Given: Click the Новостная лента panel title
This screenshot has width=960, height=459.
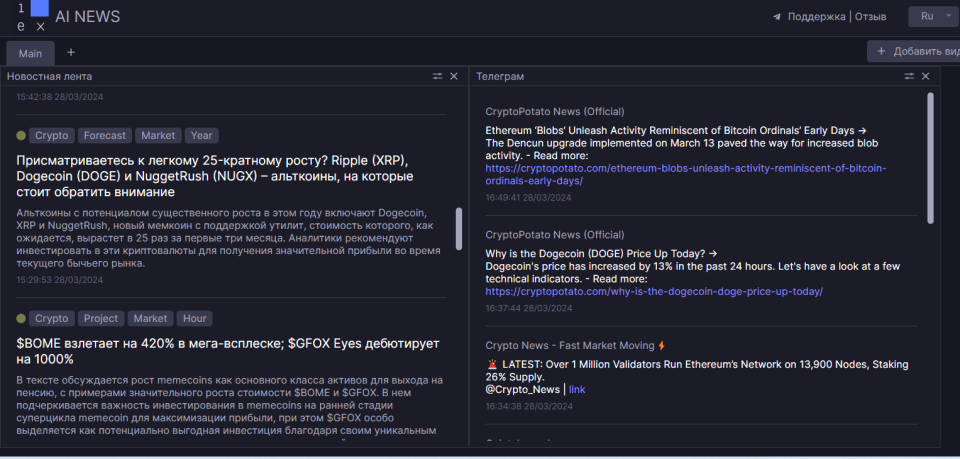Looking at the screenshot, I should [50, 76].
